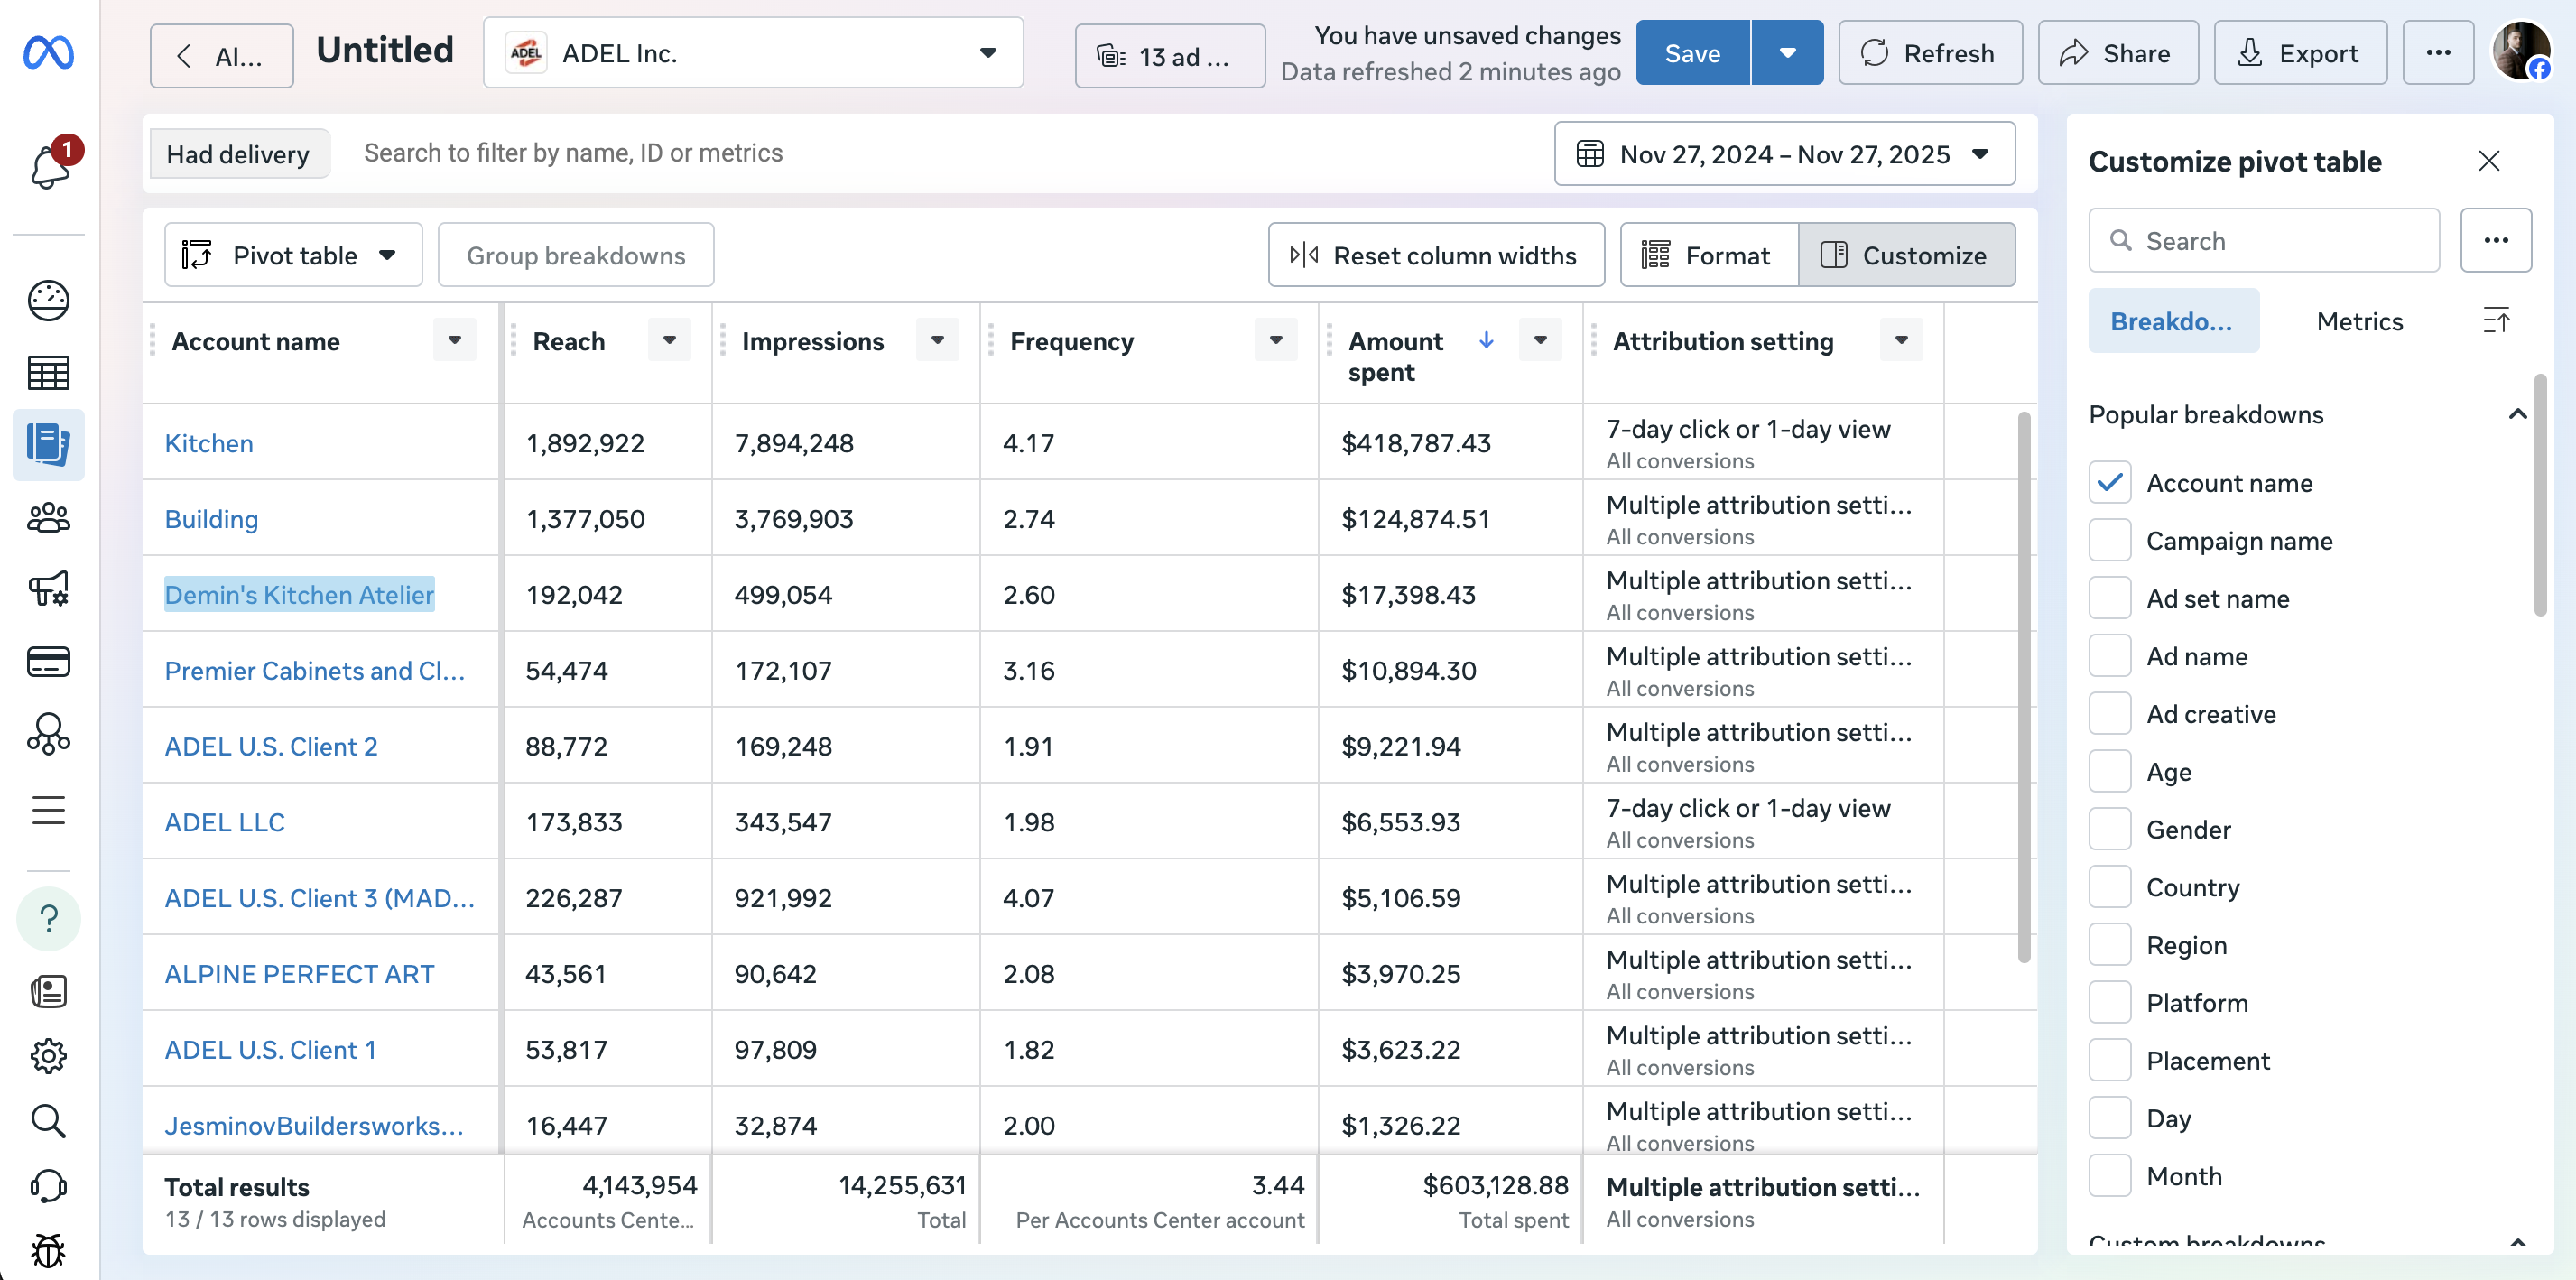The width and height of the screenshot is (2576, 1280).
Task: Check the Age breakdown
Action: coord(2110,772)
